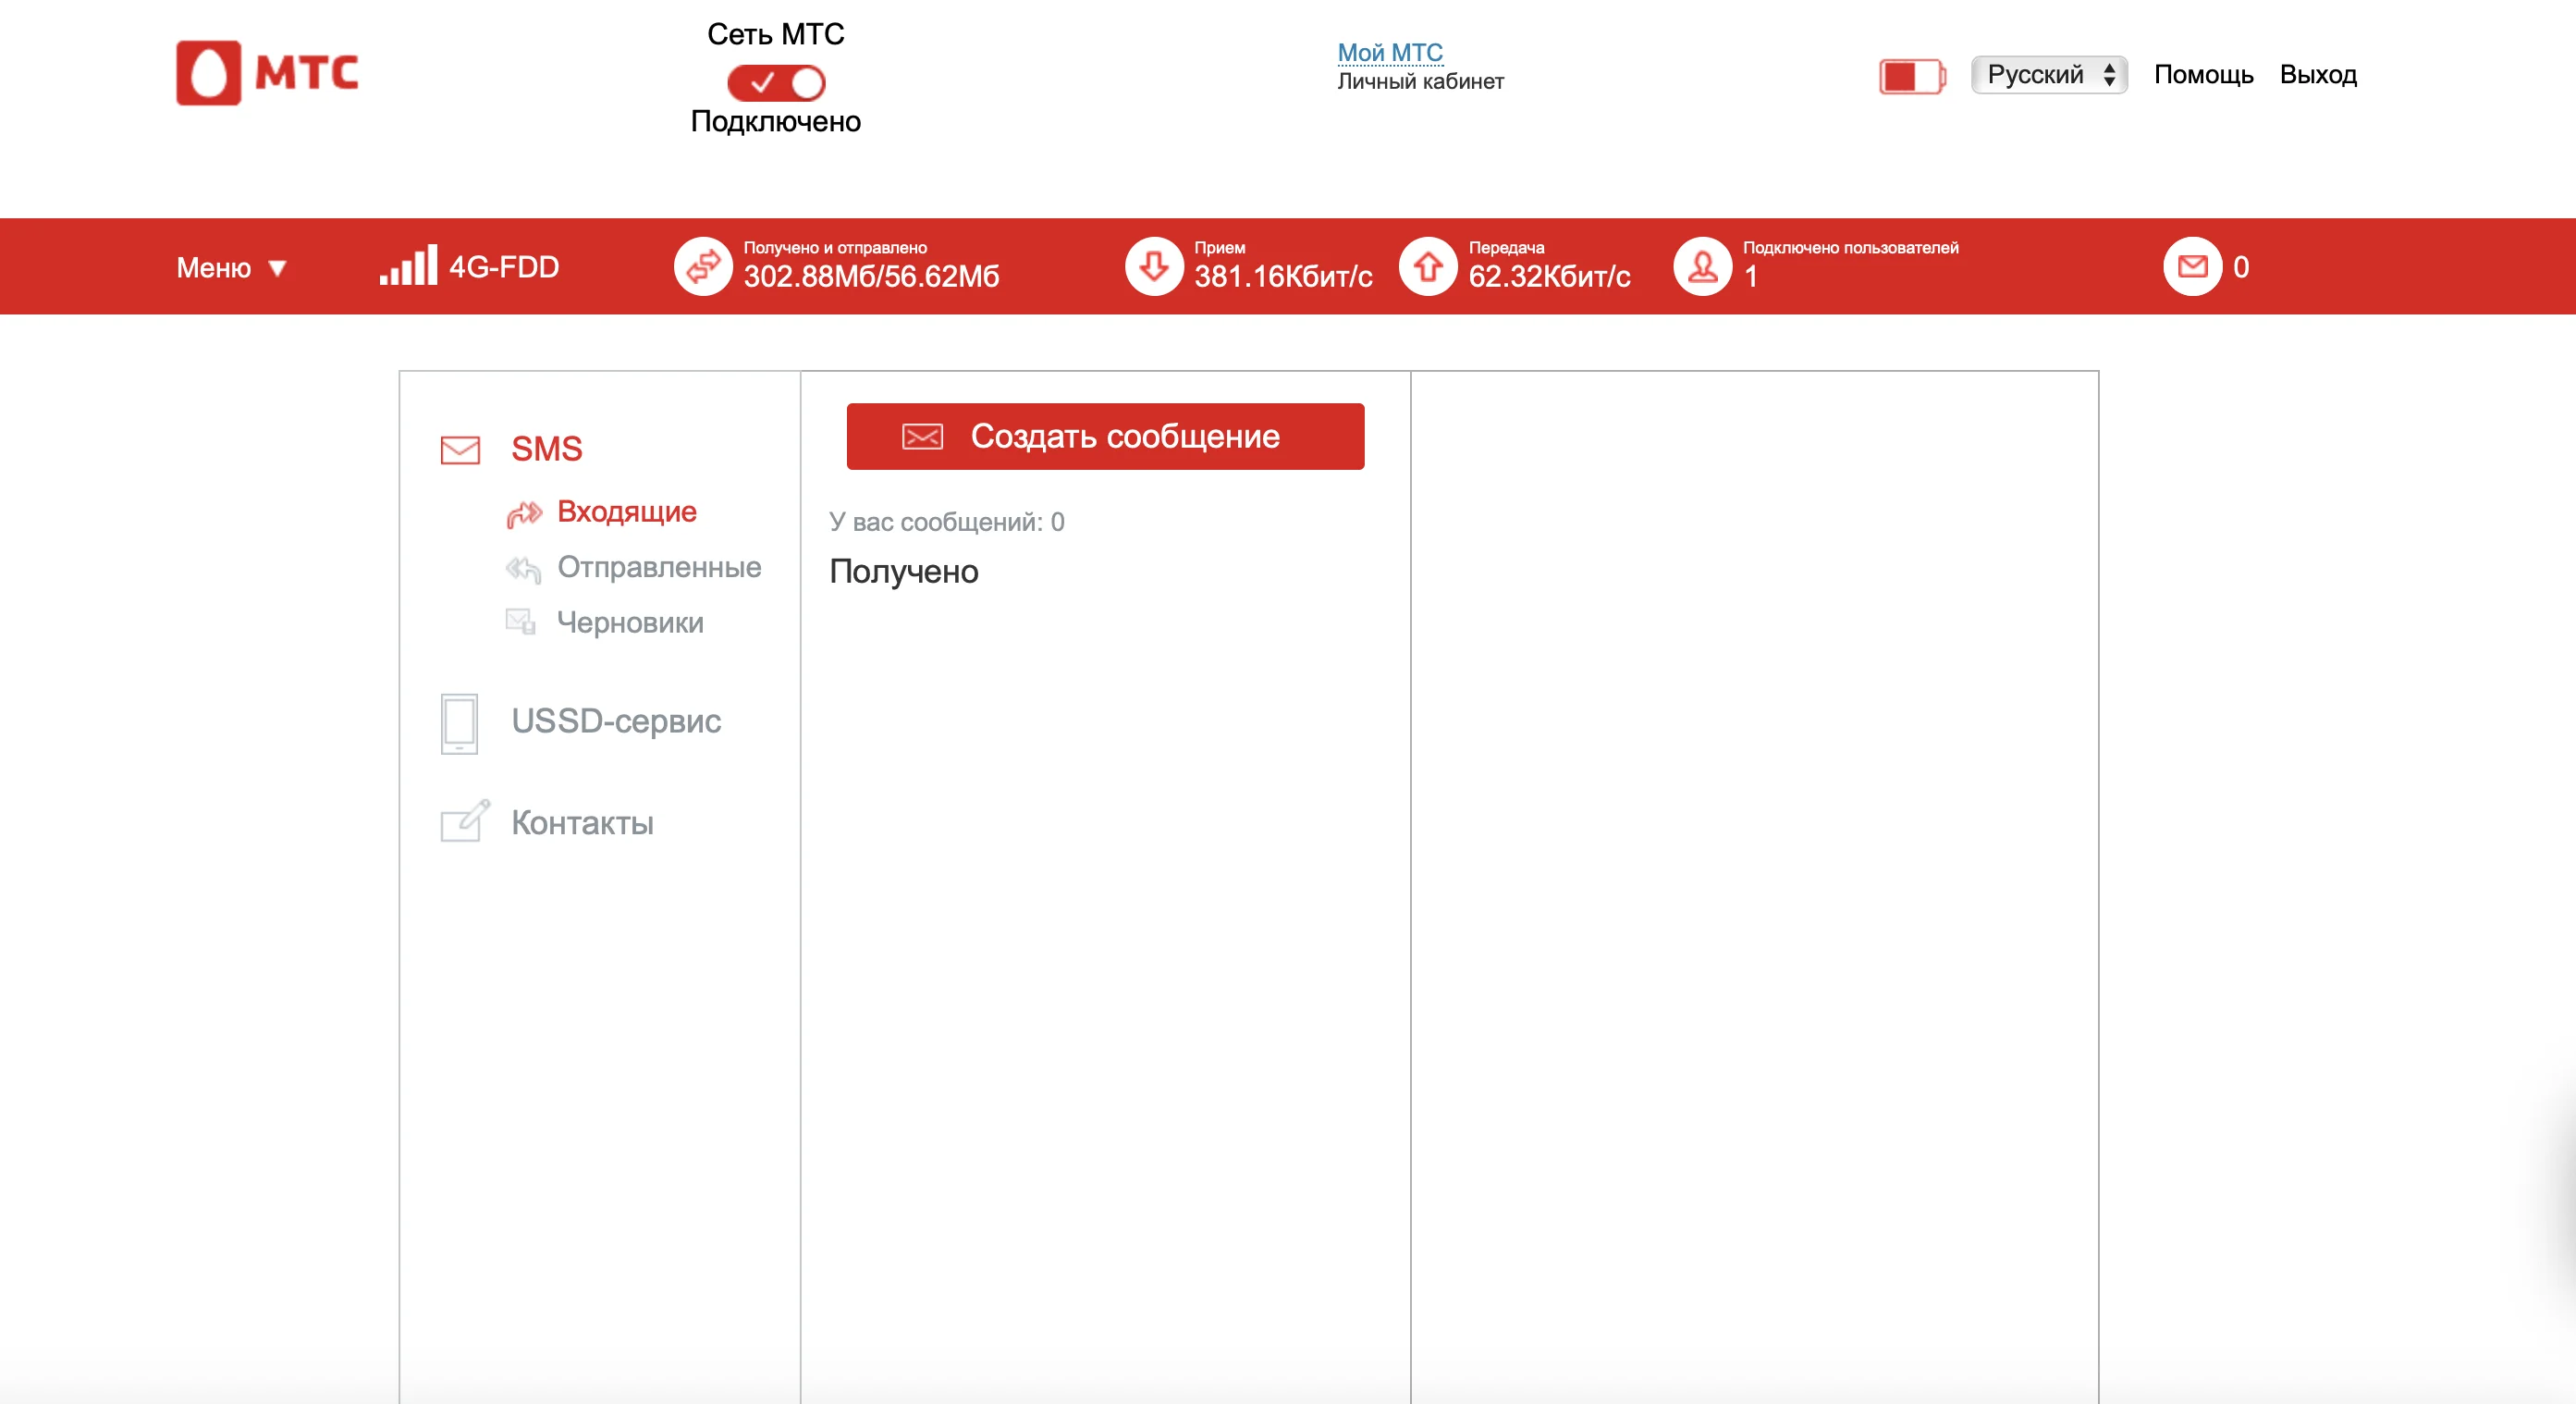Screen dimensions: 2576x1404
Task: Click the 4G-FDD signal strength icon
Action: (x=408, y=266)
